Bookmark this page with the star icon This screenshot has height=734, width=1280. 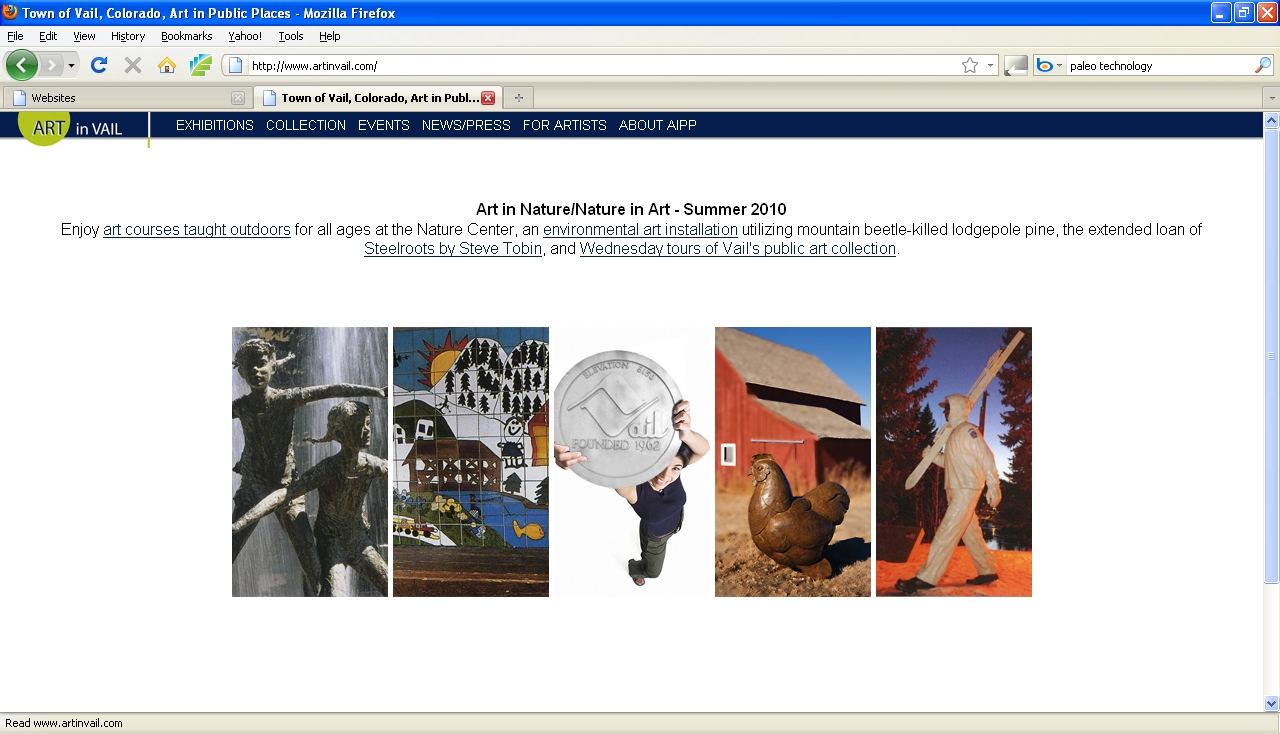click(970, 66)
